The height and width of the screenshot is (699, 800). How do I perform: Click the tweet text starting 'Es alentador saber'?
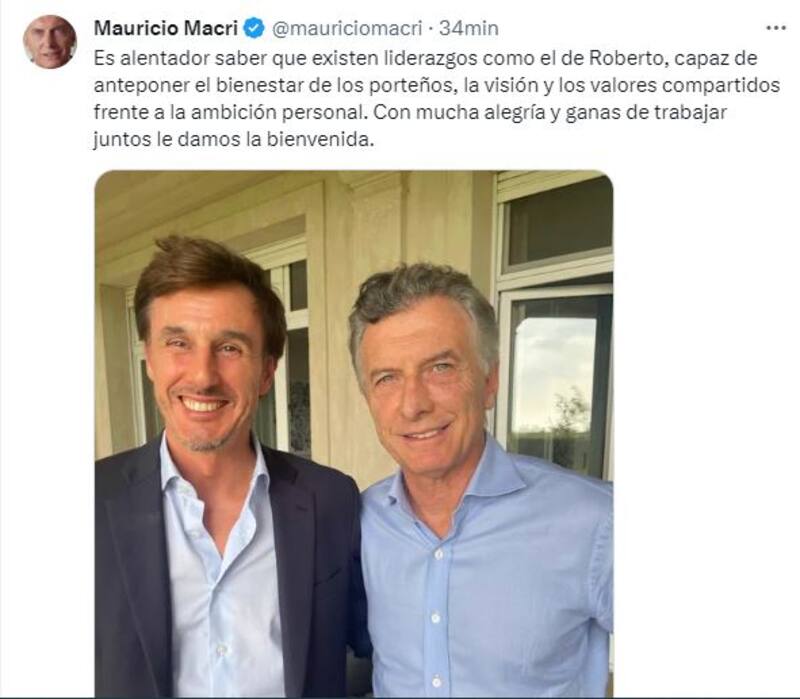click(x=436, y=98)
